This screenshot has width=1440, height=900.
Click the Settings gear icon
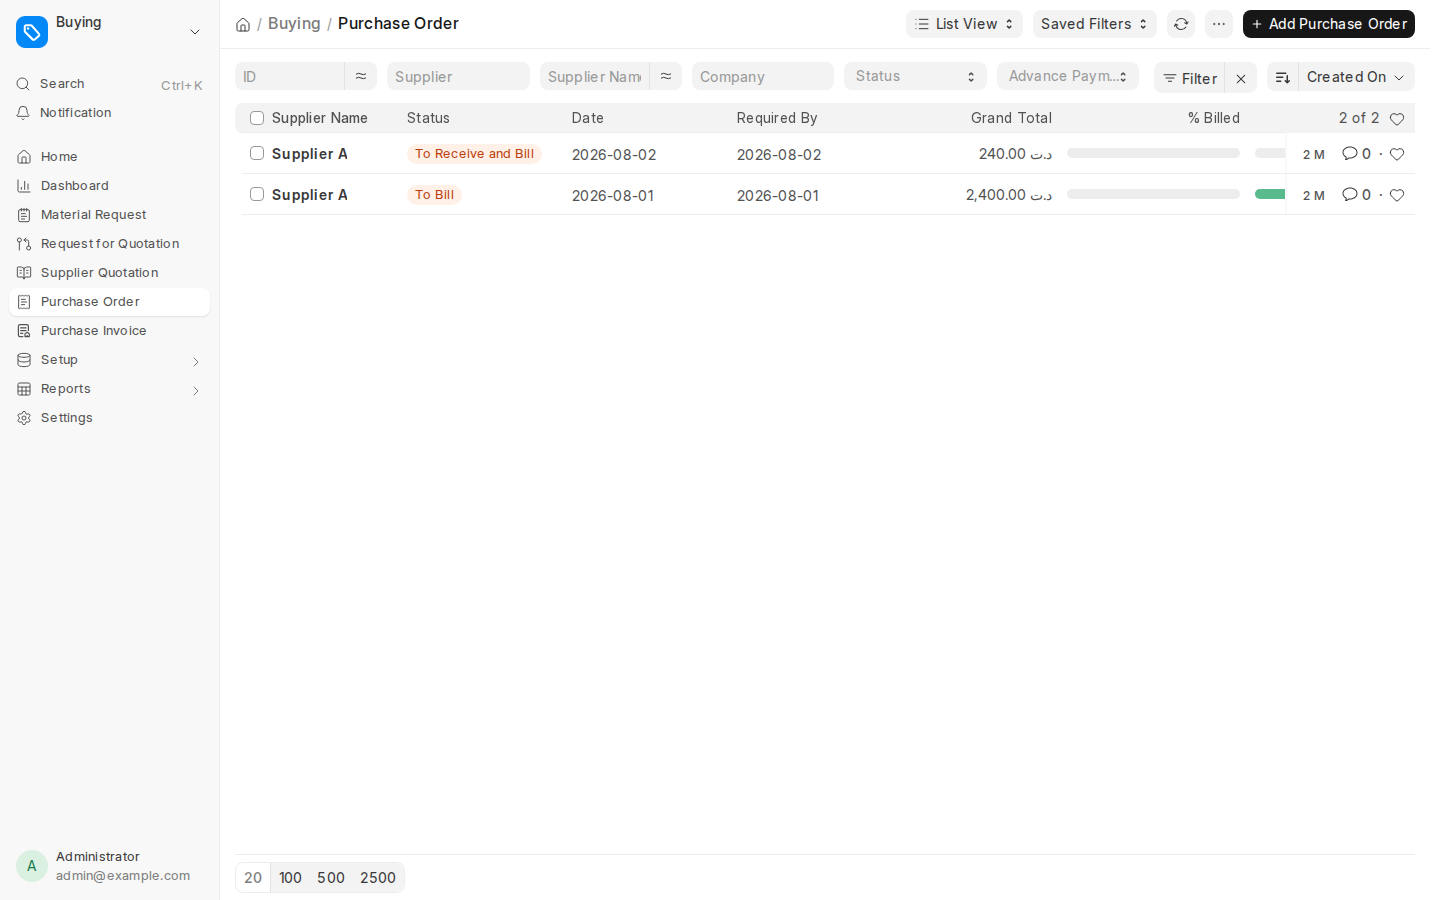(x=24, y=418)
